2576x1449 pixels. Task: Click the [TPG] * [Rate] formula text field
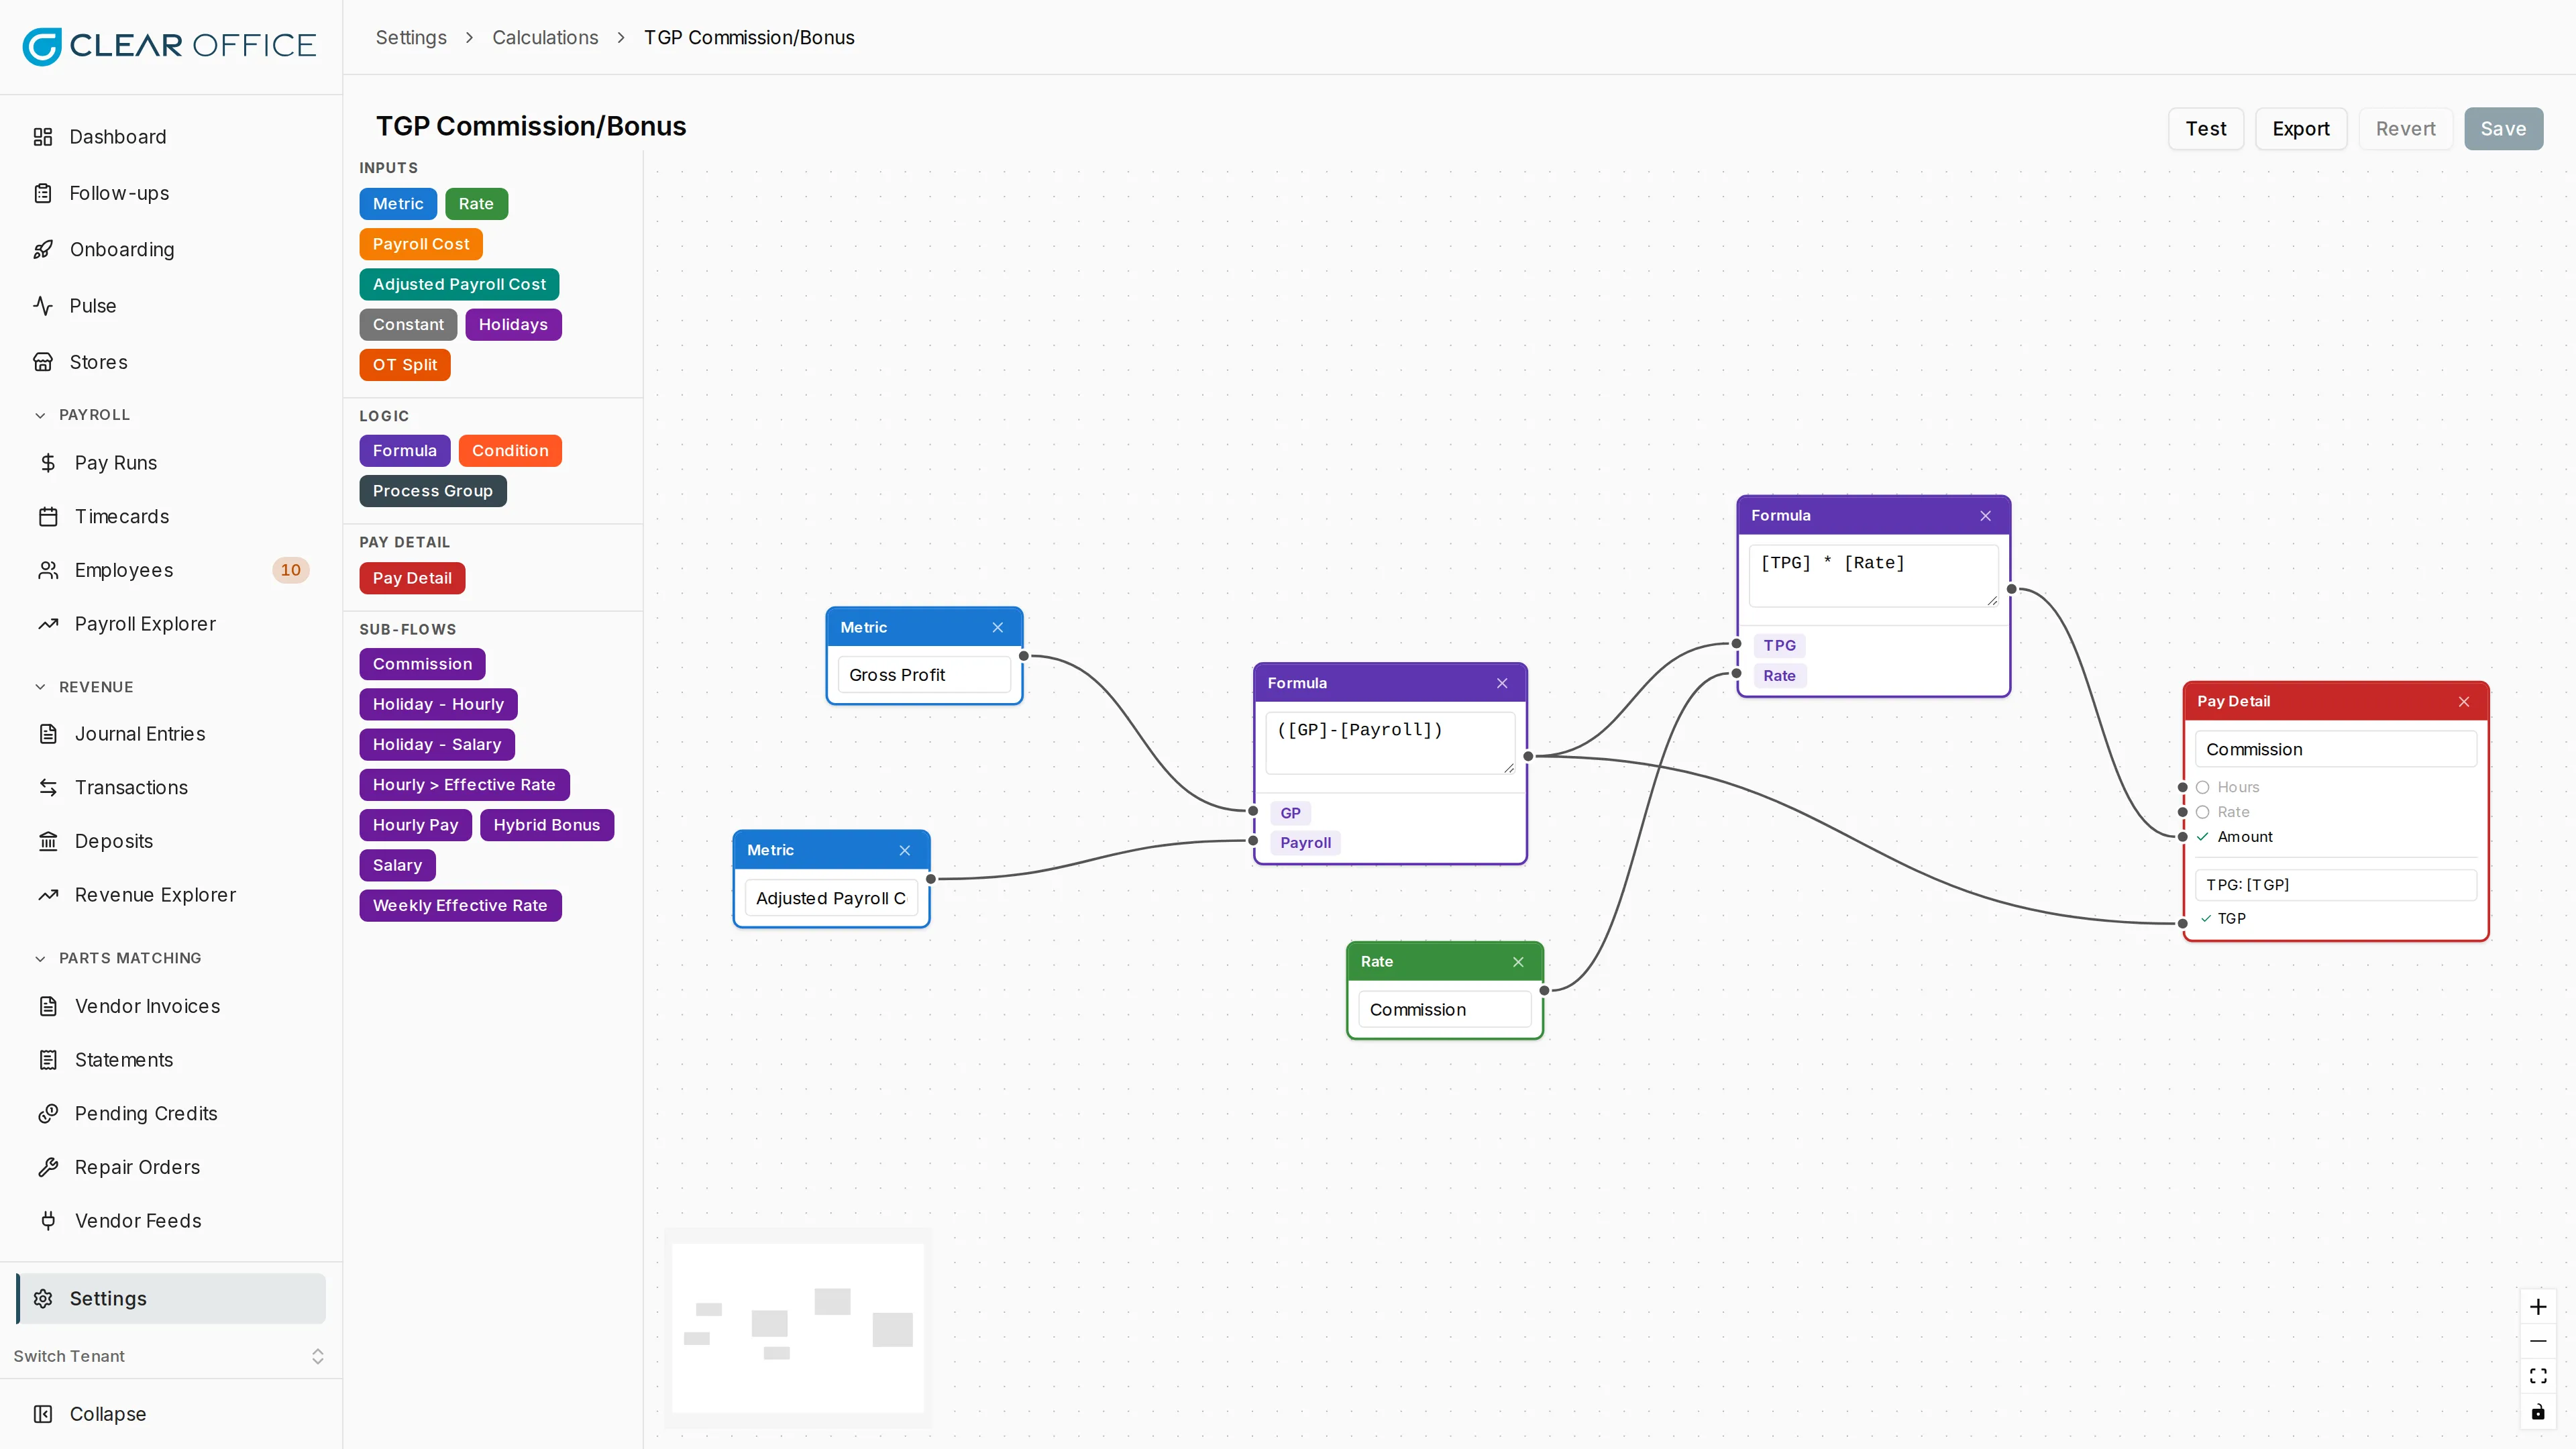(1873, 575)
